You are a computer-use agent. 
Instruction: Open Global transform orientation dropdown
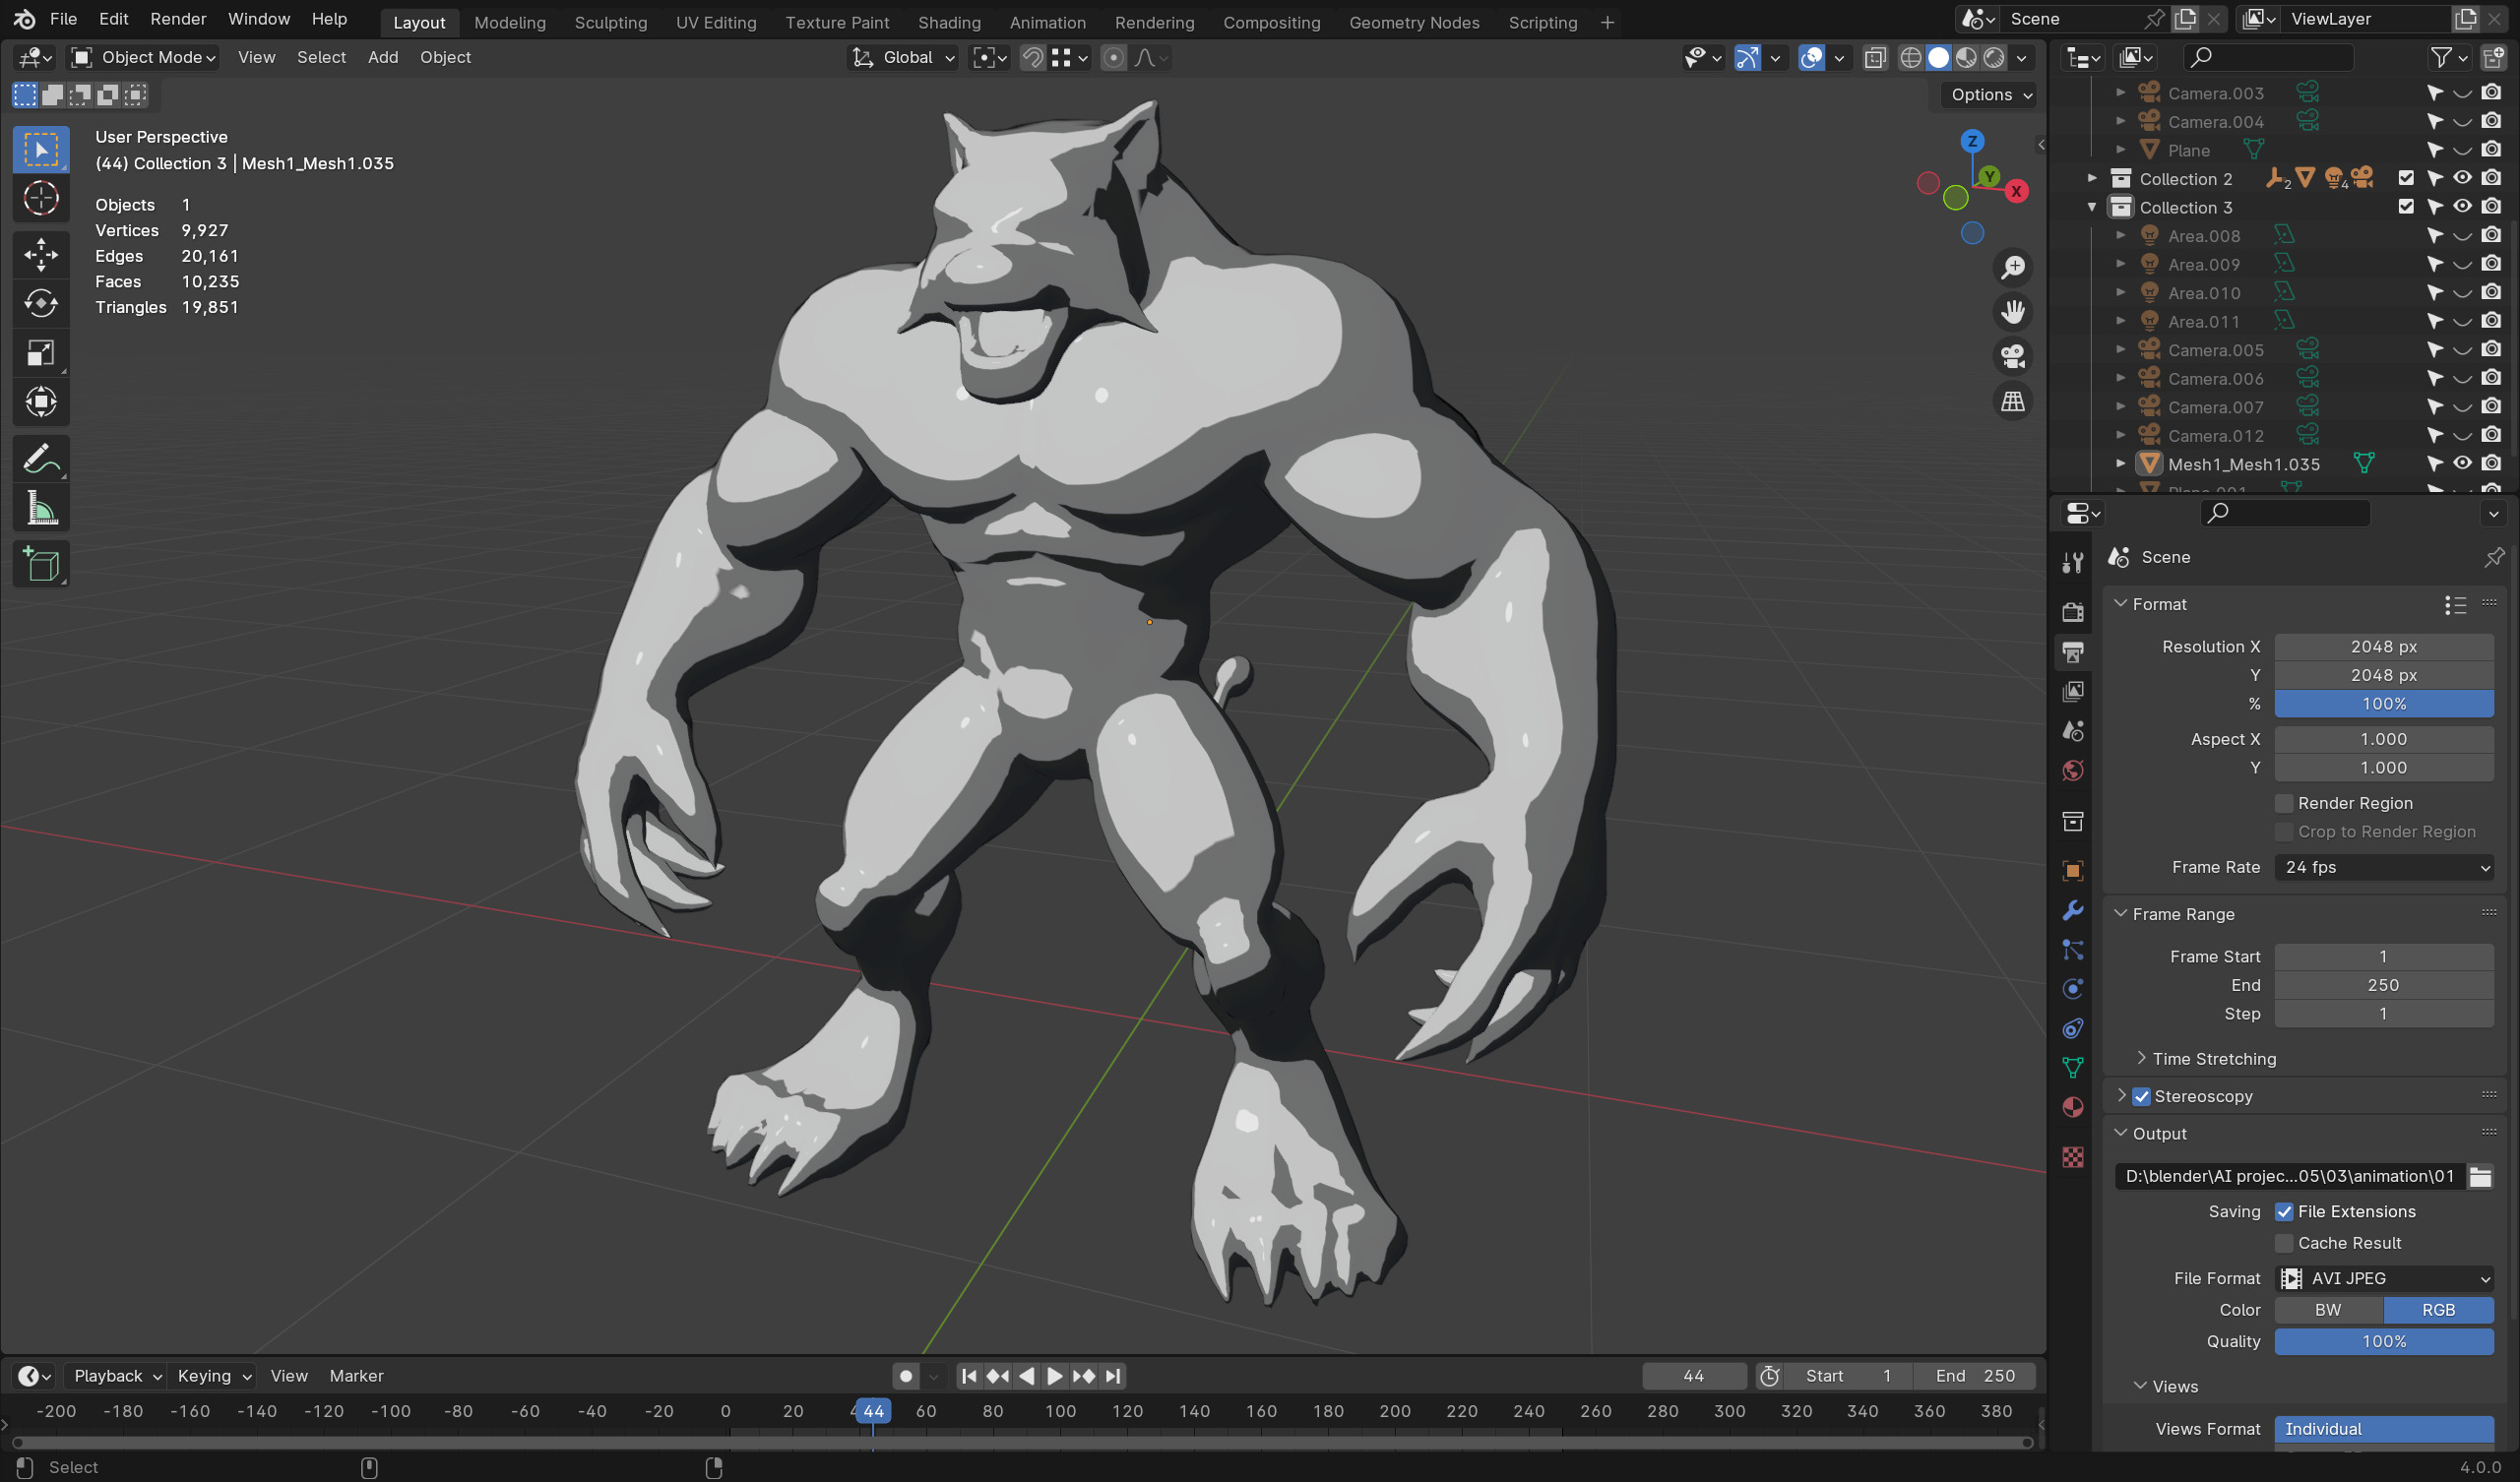(x=904, y=58)
